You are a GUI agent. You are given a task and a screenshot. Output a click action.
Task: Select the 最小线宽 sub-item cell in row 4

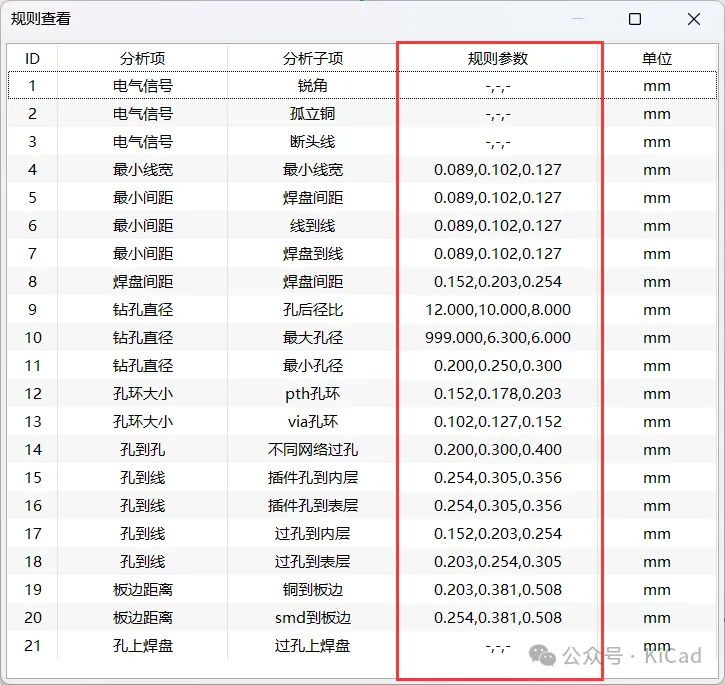312,170
